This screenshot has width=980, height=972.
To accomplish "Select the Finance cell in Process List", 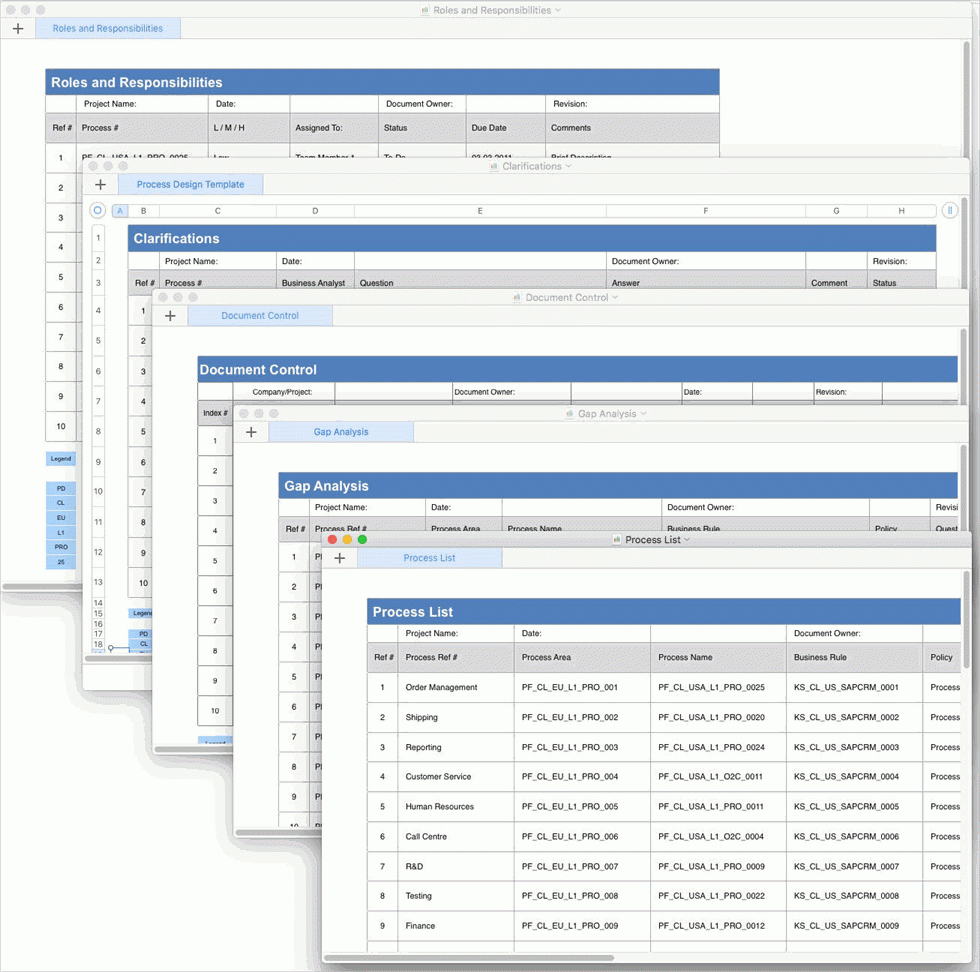I will pos(456,926).
